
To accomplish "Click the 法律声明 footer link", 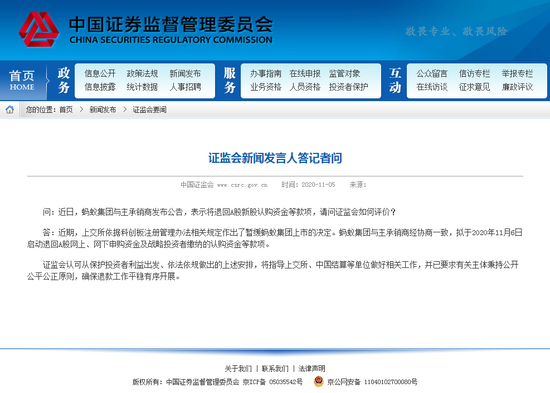I will tap(311, 368).
